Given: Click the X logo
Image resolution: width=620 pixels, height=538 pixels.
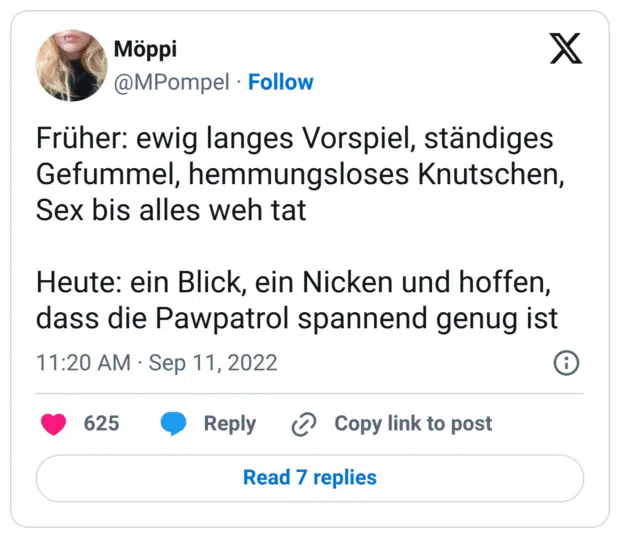Looking at the screenshot, I should click(x=566, y=49).
